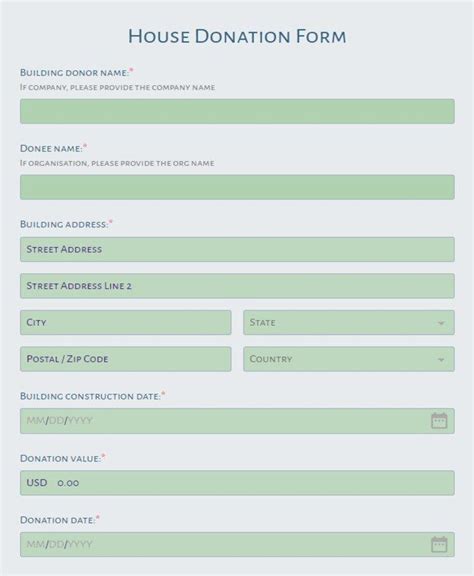Click into the Street Address field
474x576 pixels.
click(237, 249)
